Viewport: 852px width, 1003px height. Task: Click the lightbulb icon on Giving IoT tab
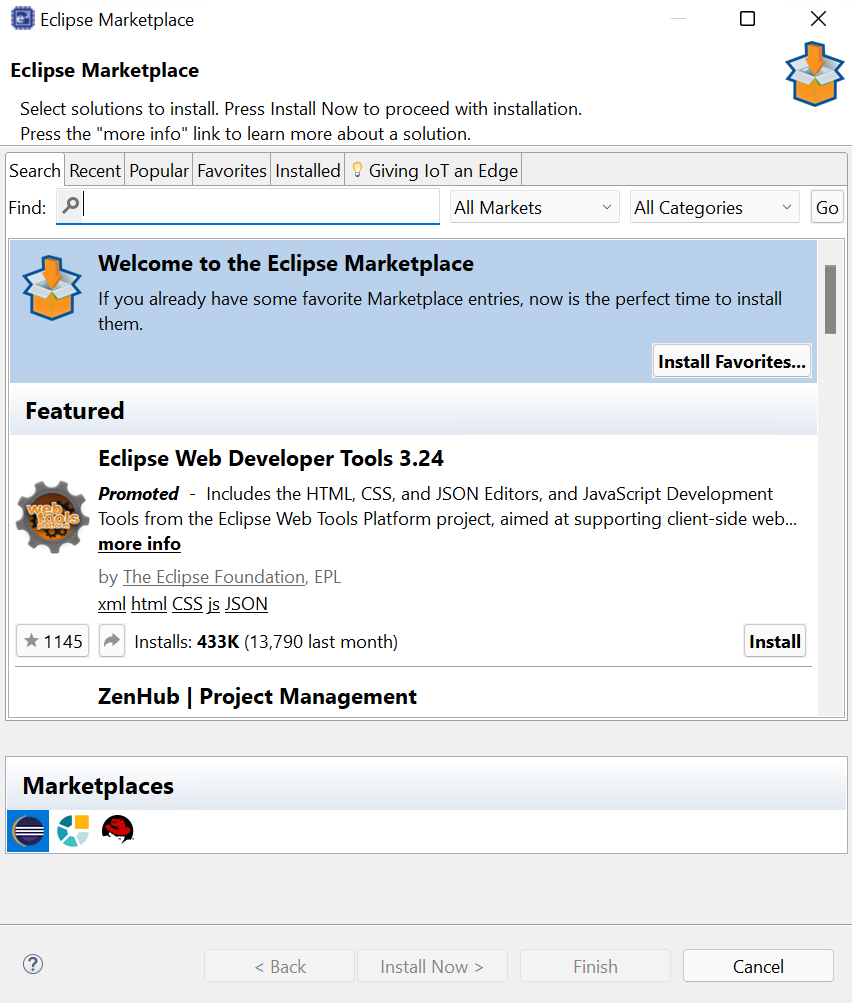358,170
